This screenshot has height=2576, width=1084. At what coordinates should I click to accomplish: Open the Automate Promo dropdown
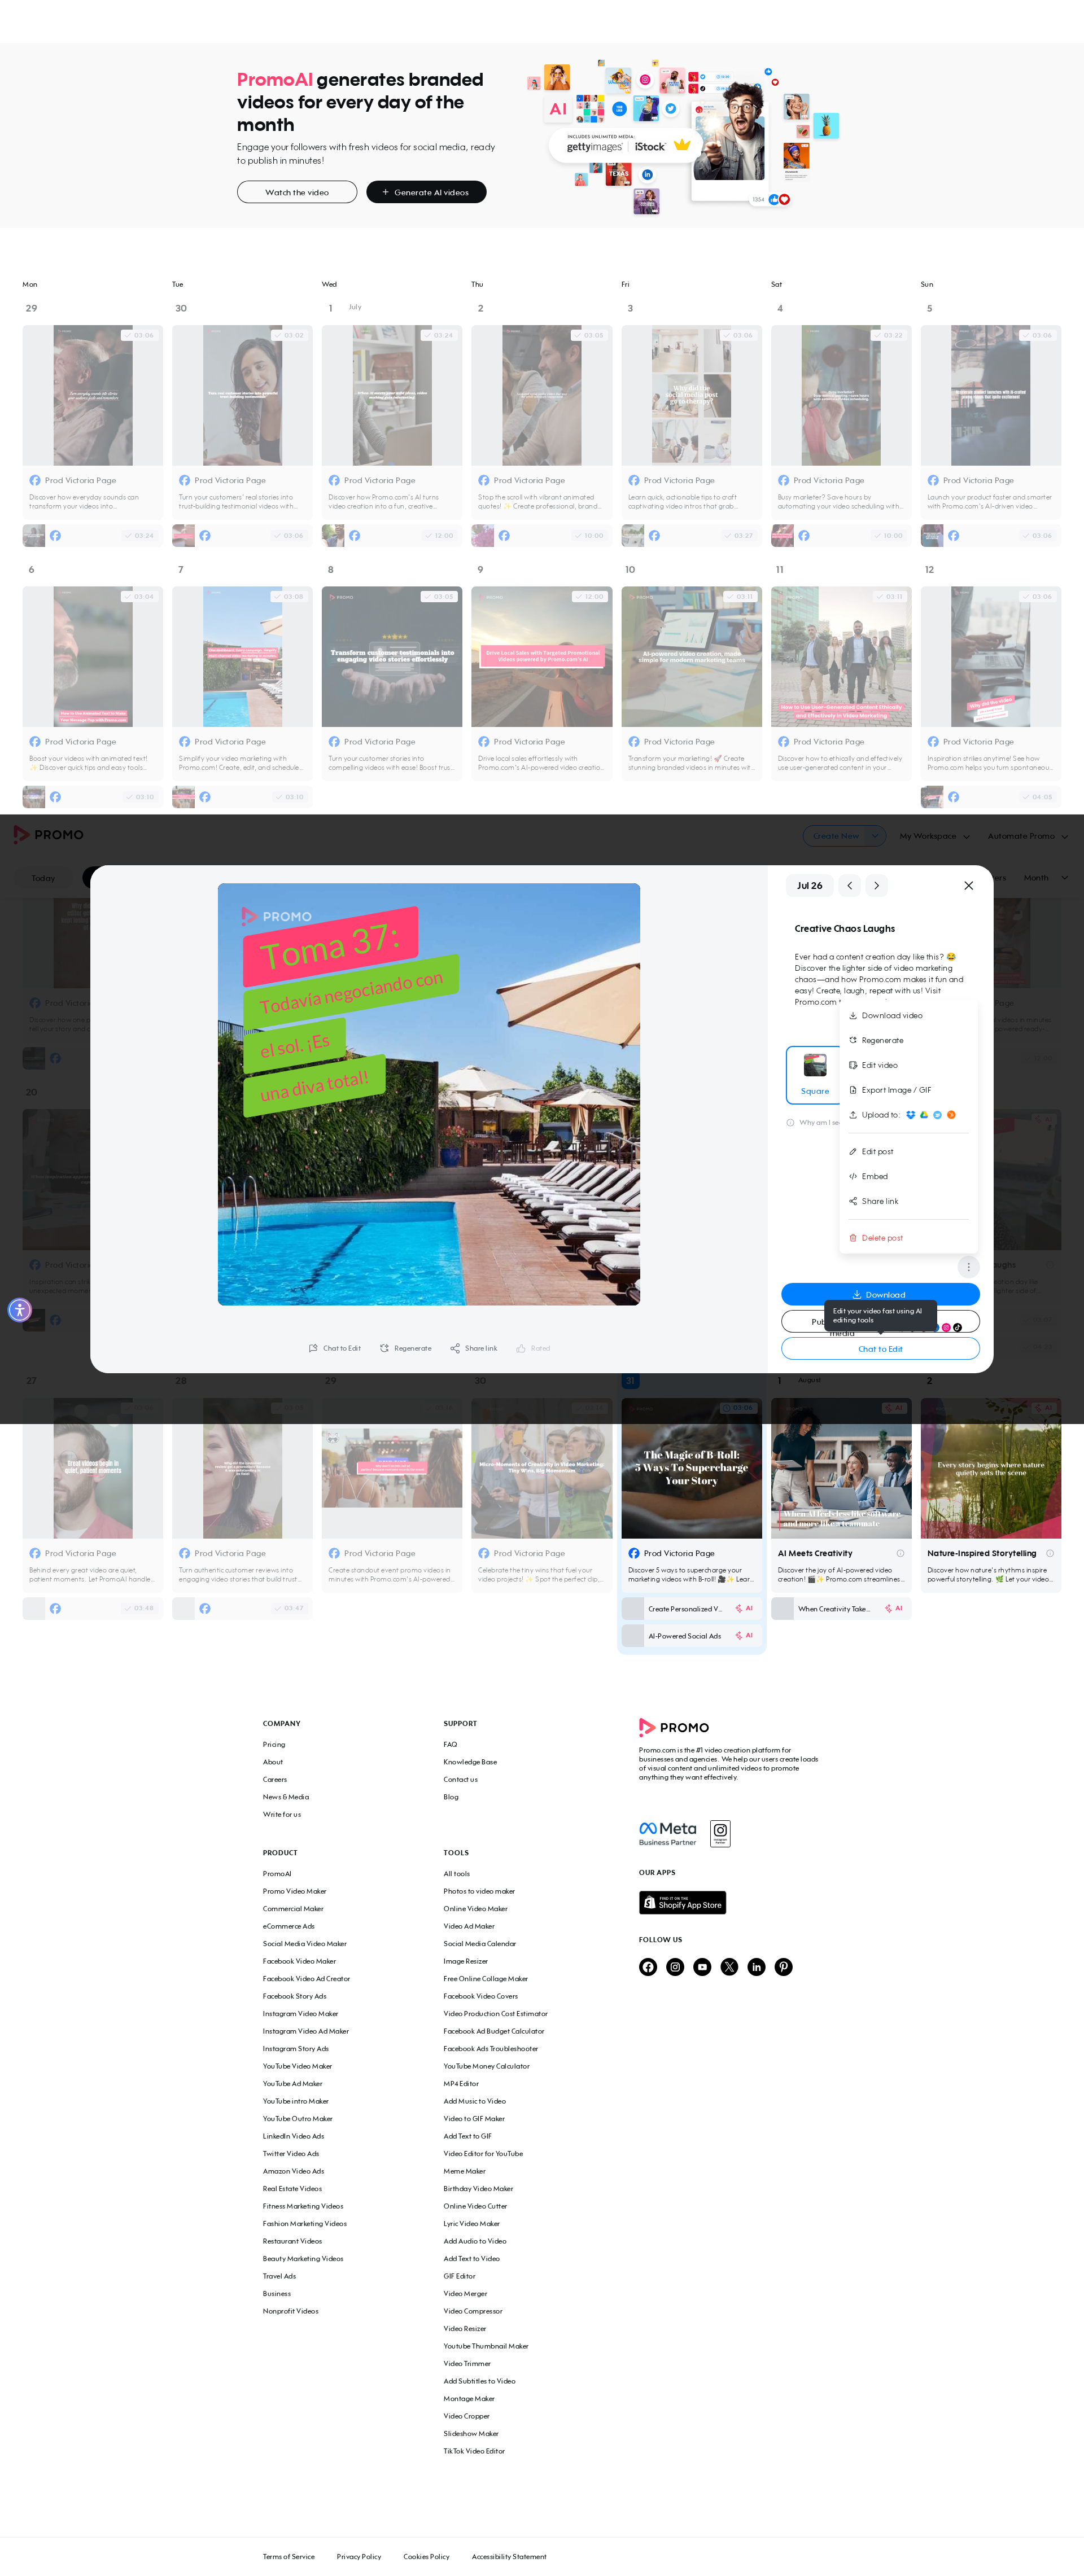(1028, 836)
